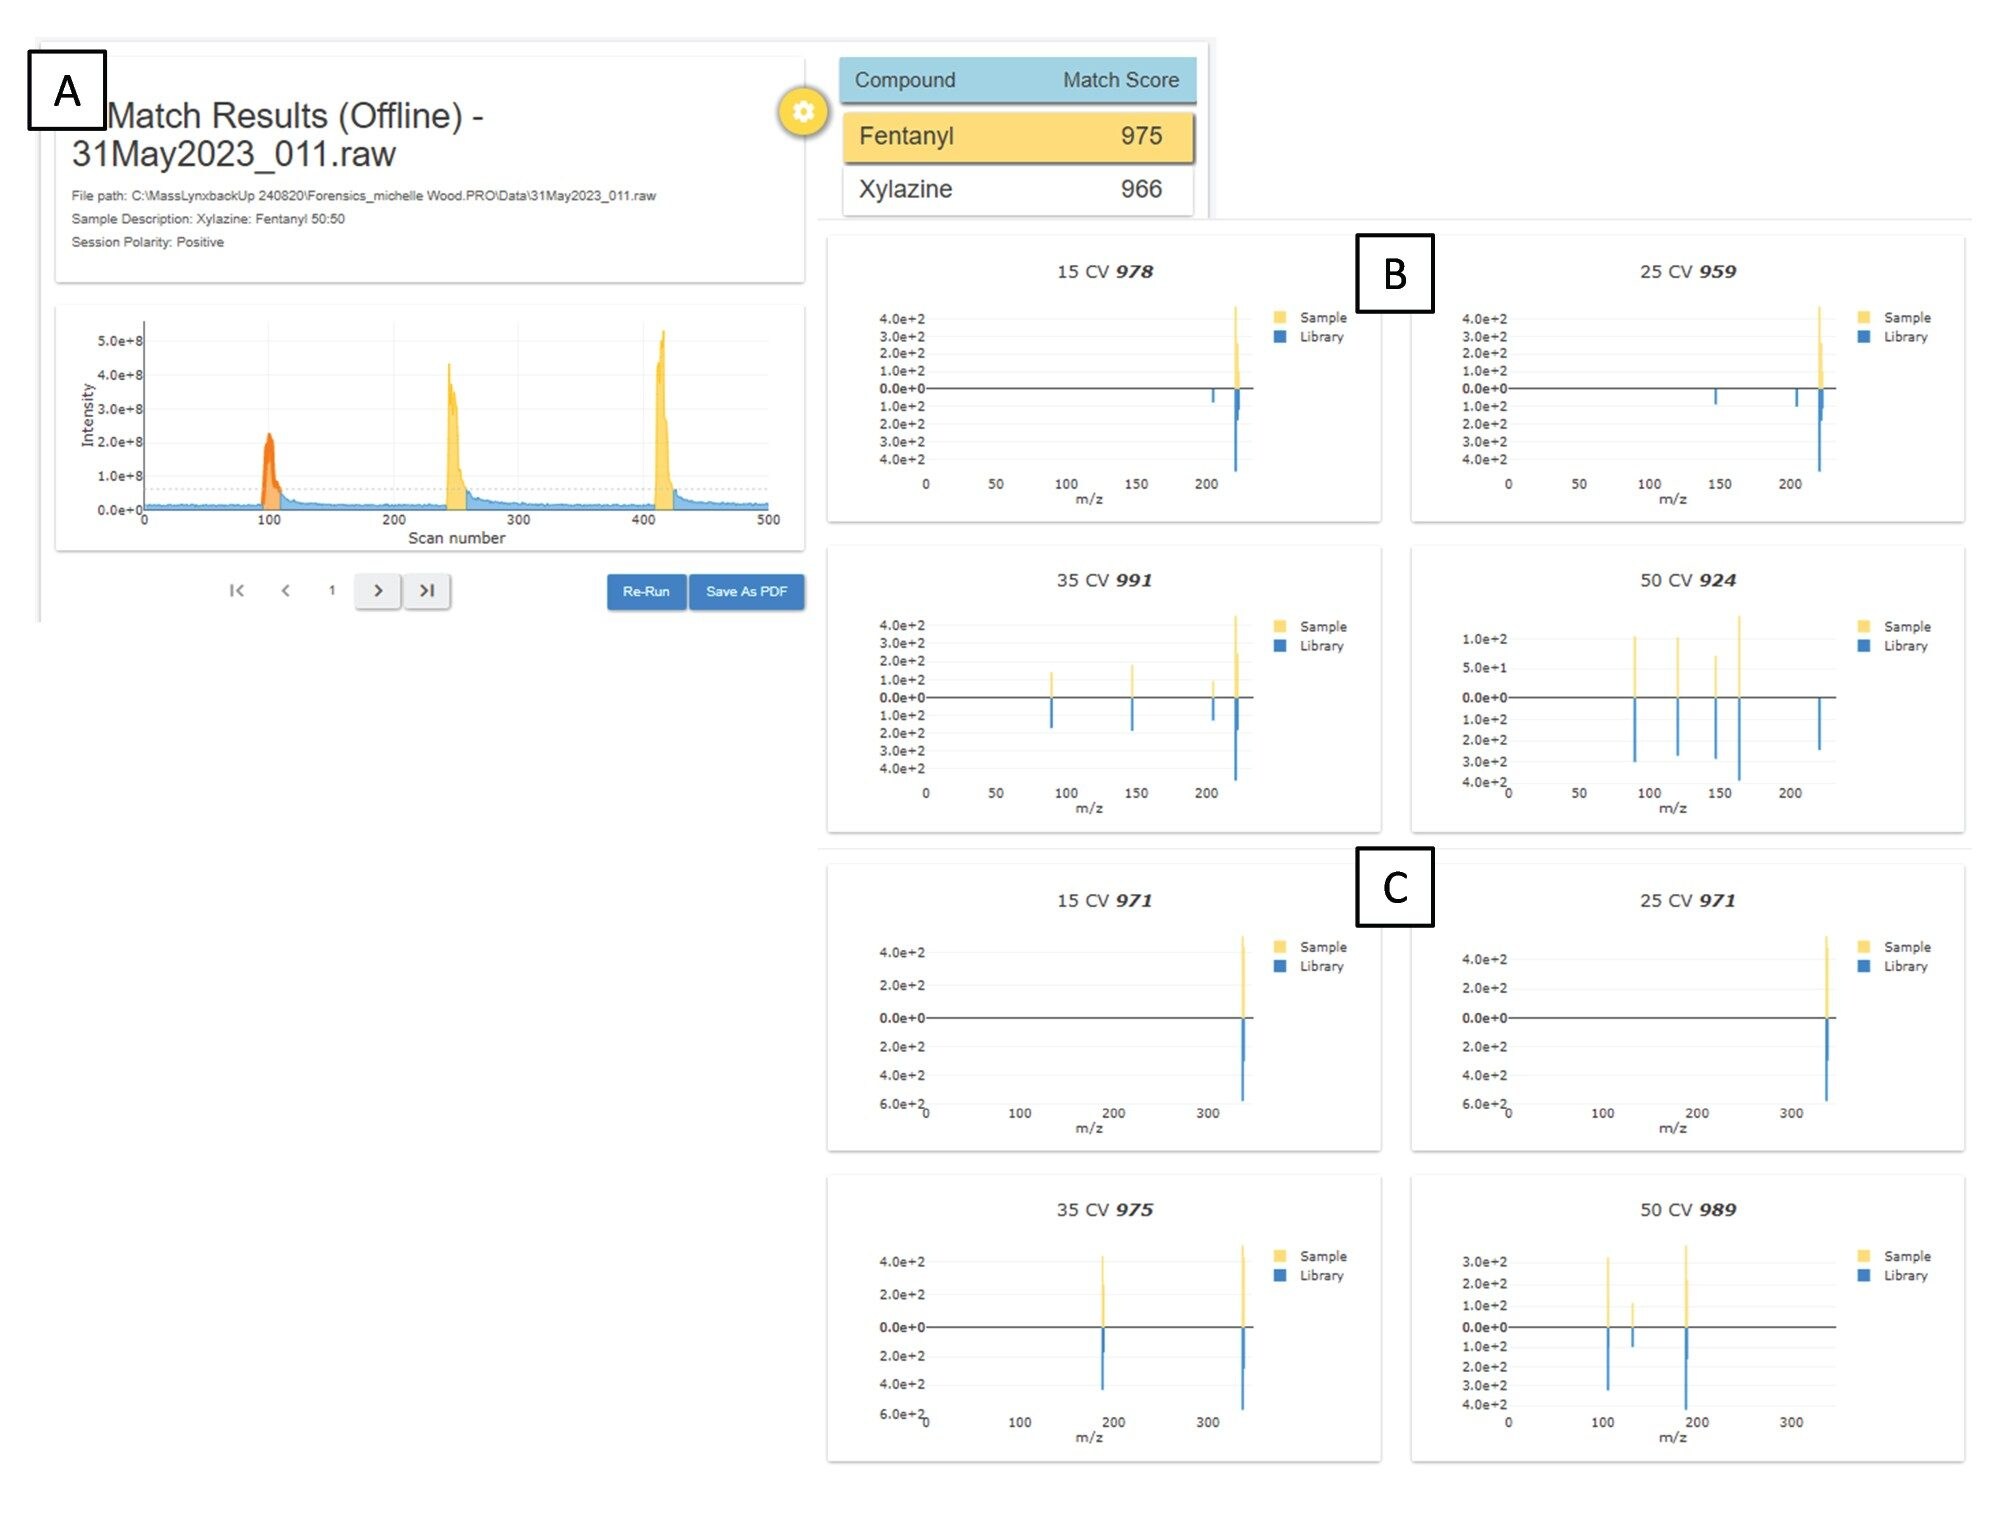Select the Fentanyl compound row
The height and width of the screenshot is (1515, 2000).
(x=1018, y=137)
